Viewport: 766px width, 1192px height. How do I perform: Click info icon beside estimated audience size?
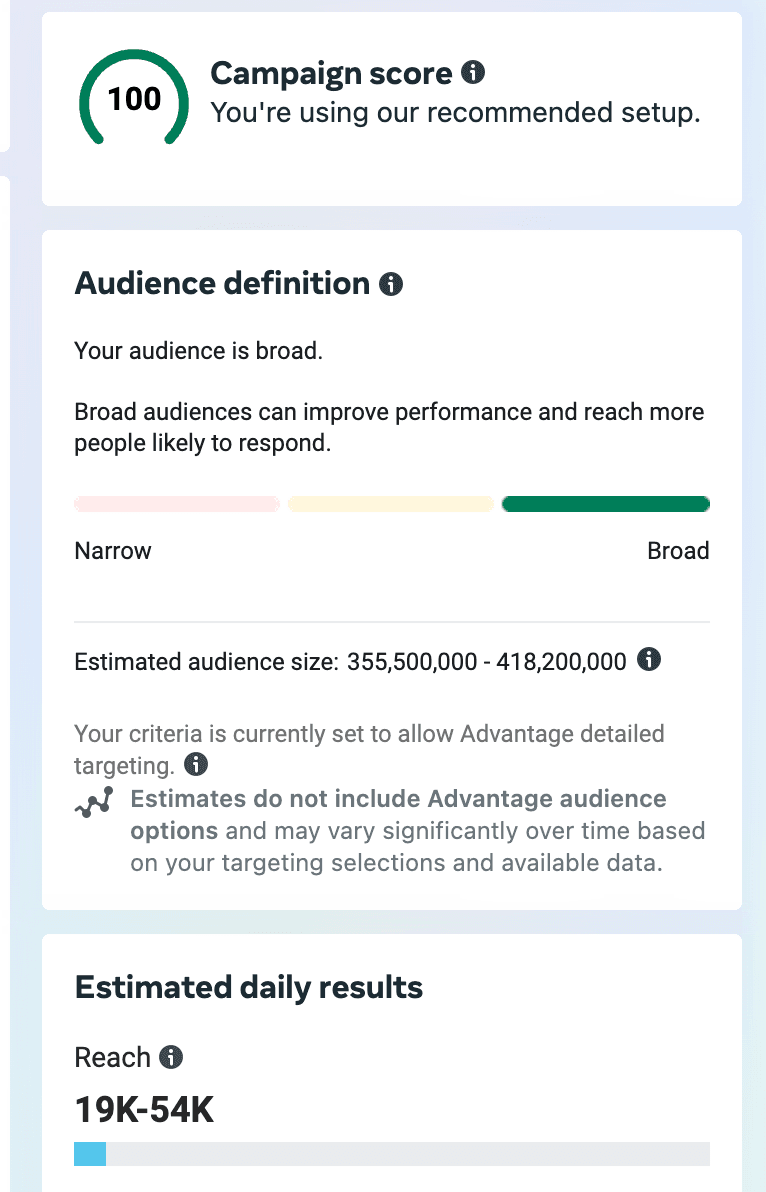tap(649, 660)
